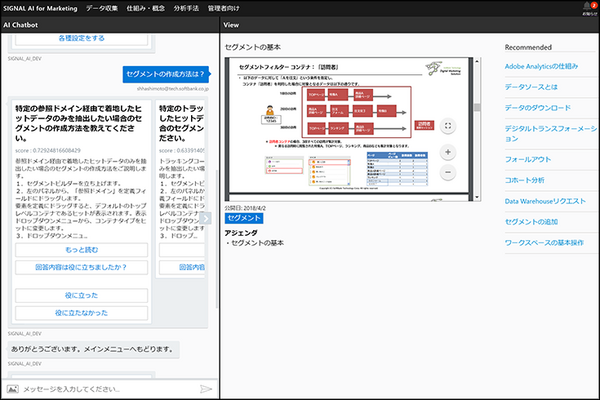Open the Data Warehouseリクエスト link
The width and height of the screenshot is (600, 400).
pyautogui.click(x=545, y=201)
